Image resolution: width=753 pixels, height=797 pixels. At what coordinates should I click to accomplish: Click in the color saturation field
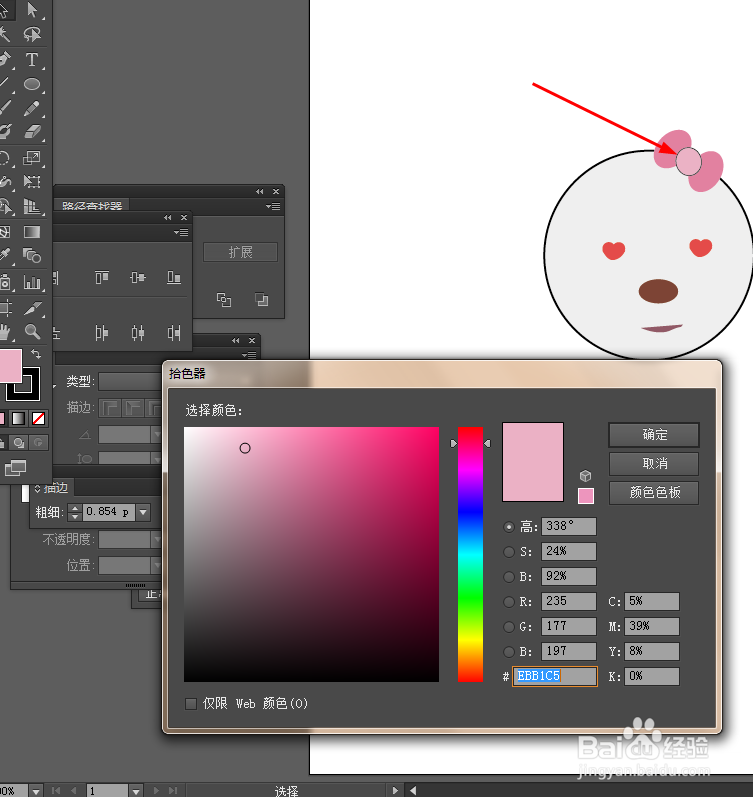(311, 554)
